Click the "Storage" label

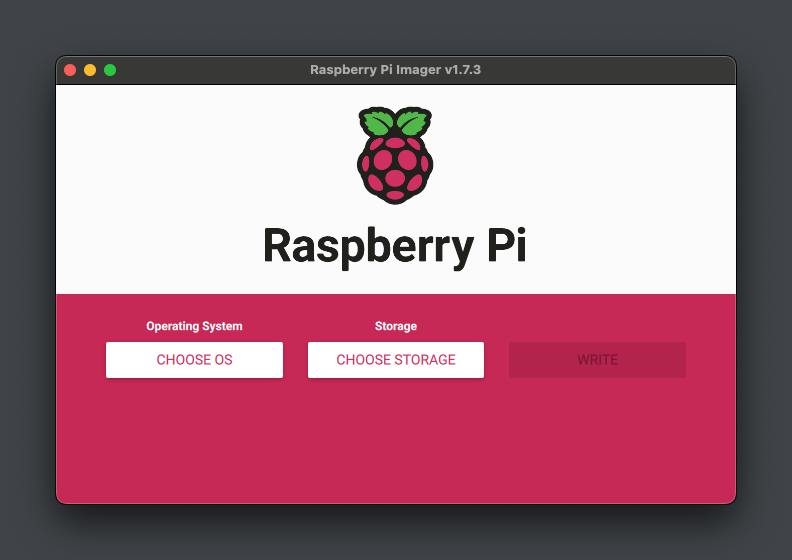click(x=395, y=326)
